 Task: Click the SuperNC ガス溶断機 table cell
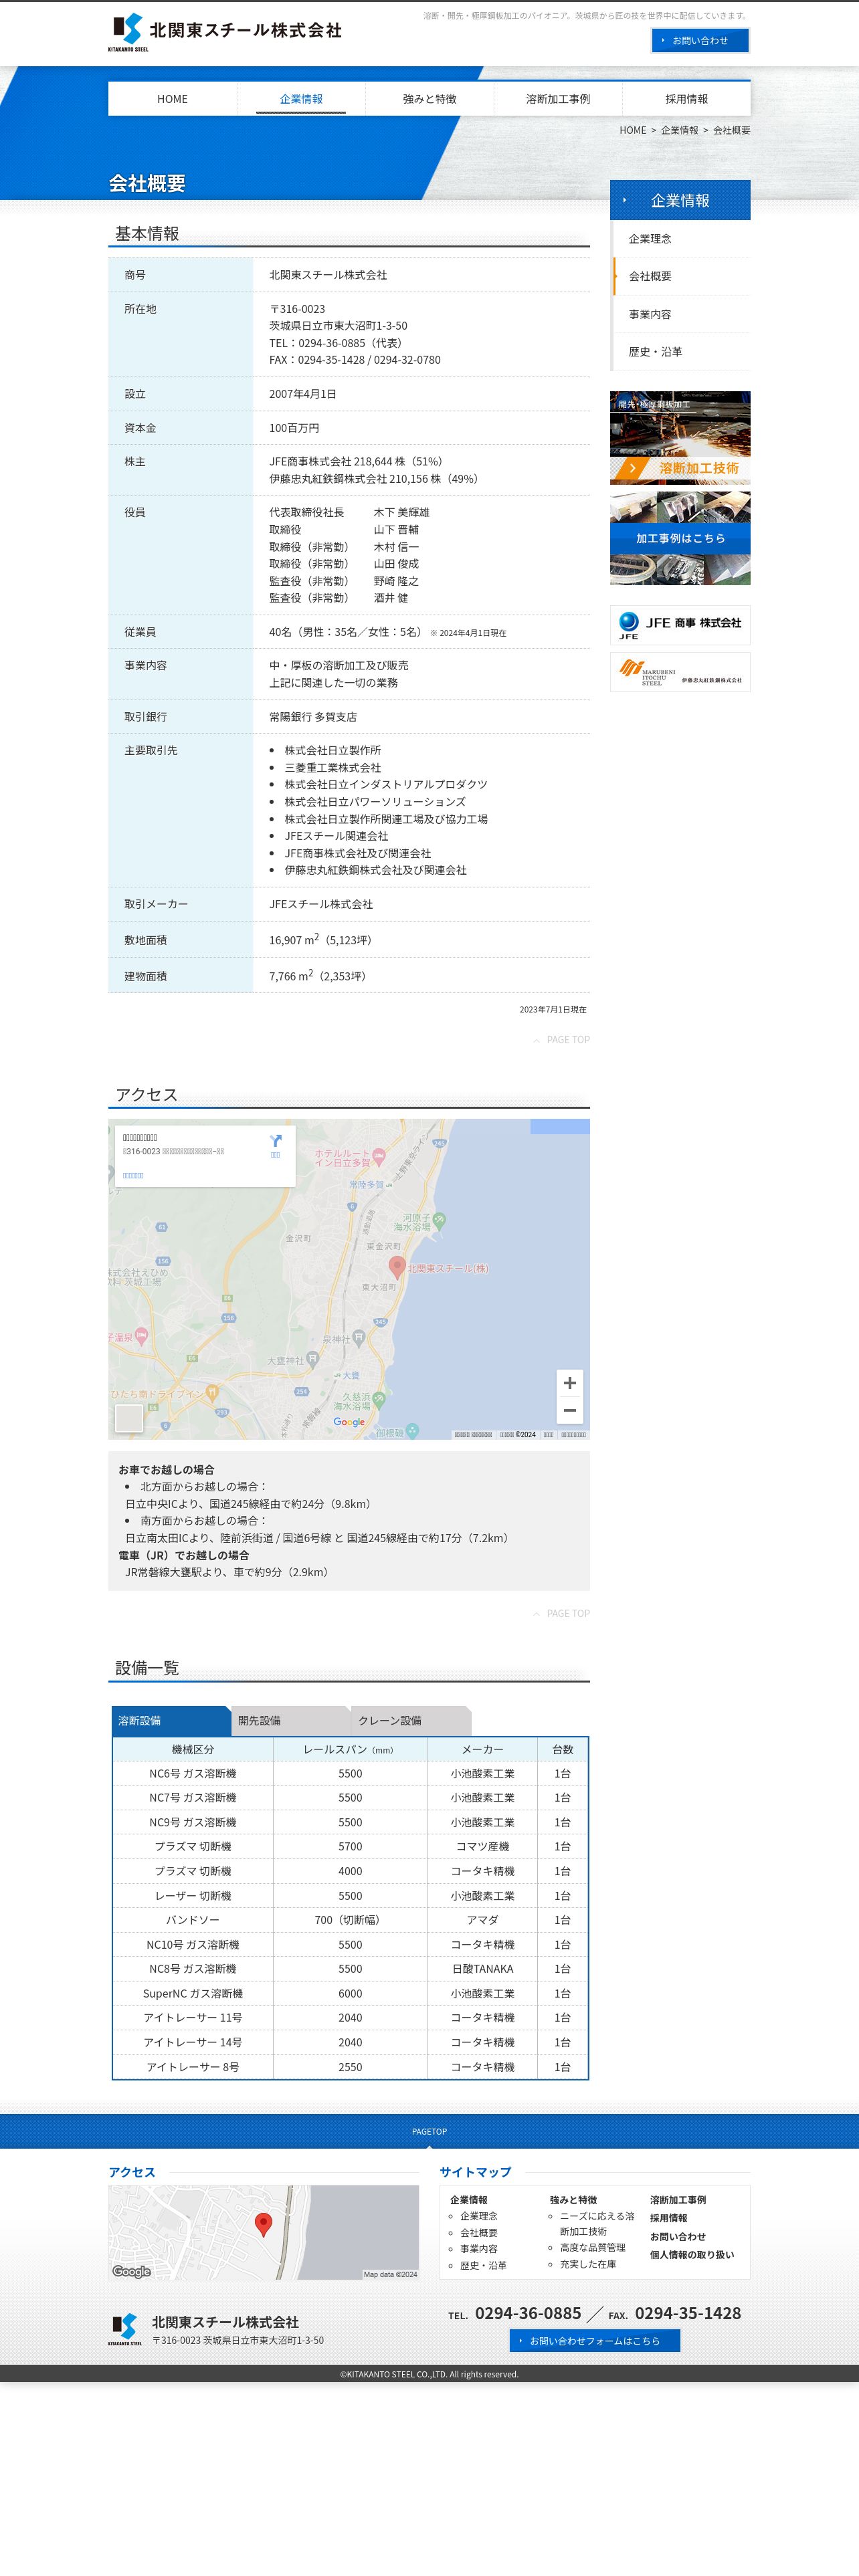(193, 1993)
